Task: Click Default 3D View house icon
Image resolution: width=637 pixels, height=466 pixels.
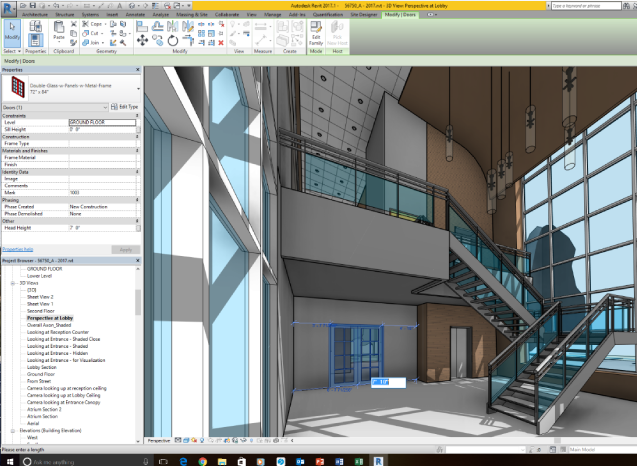Action: (132, 6)
